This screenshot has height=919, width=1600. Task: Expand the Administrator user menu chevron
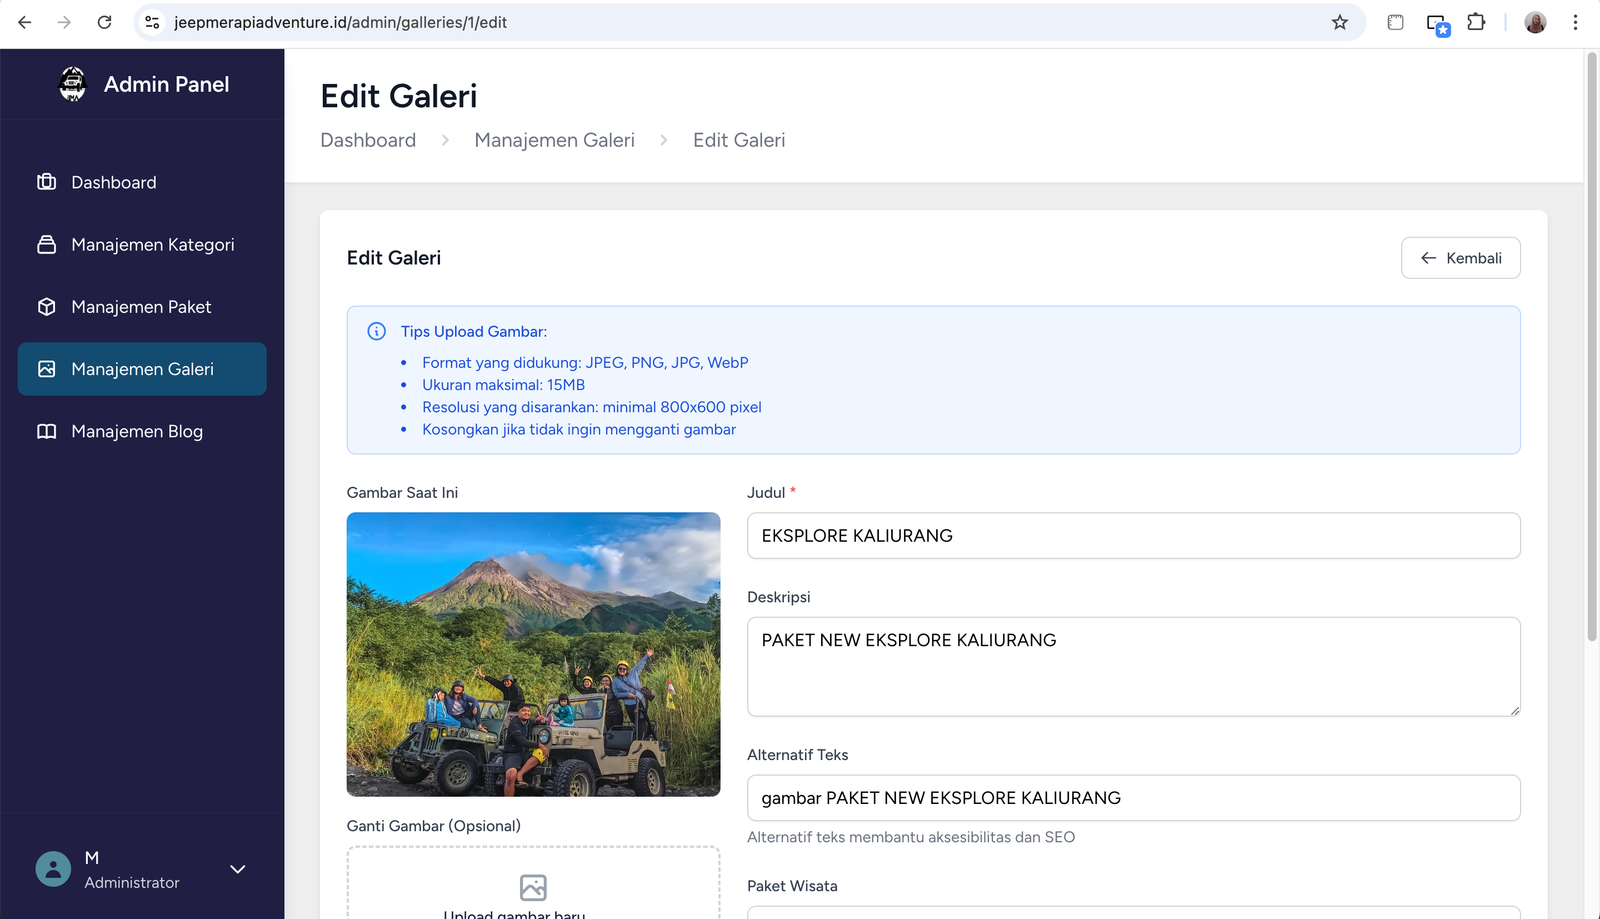(238, 869)
